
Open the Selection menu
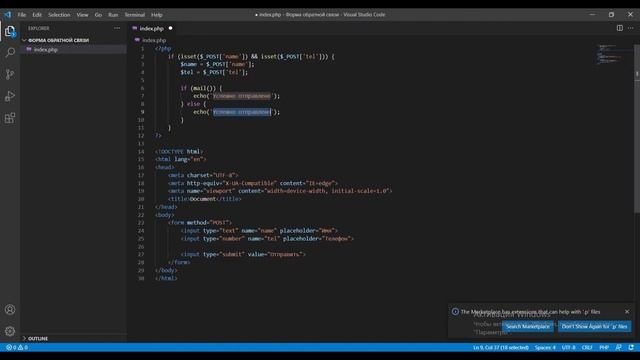coord(59,15)
